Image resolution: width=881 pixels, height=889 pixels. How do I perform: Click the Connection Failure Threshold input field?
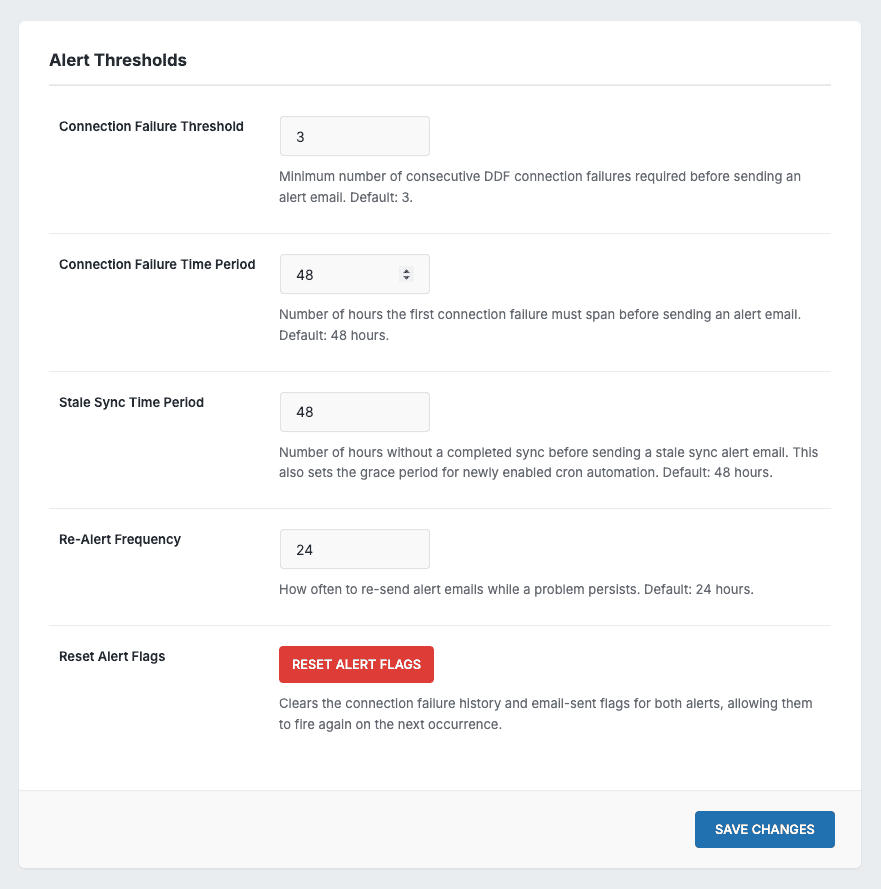coord(354,136)
